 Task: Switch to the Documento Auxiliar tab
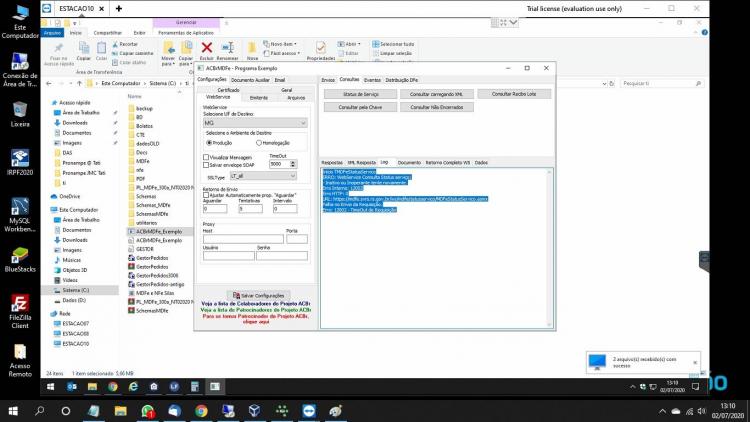click(250, 80)
